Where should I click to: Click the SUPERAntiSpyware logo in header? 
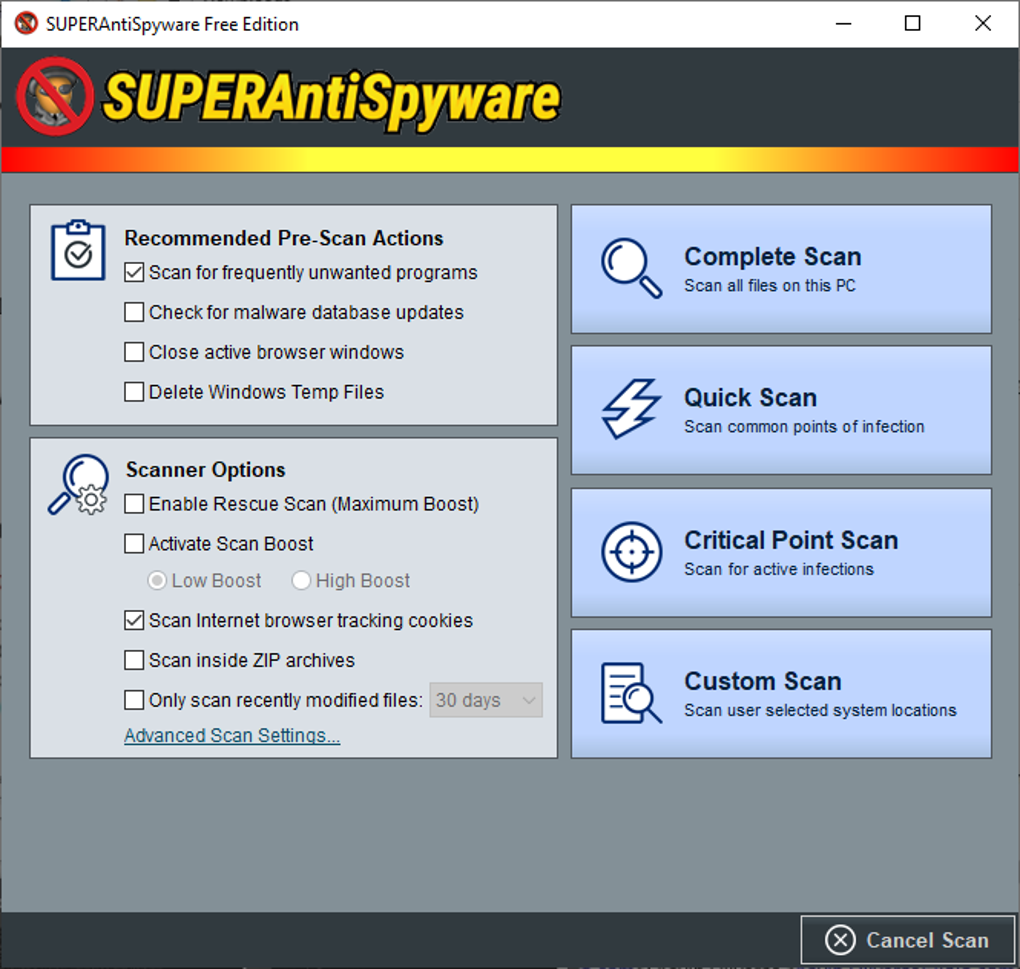[x=288, y=98]
